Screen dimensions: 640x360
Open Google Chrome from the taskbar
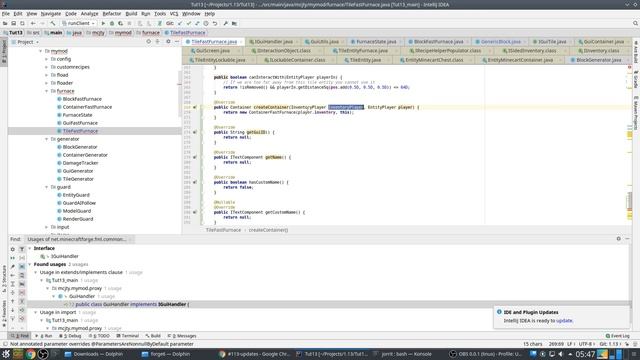[x=30, y=354]
